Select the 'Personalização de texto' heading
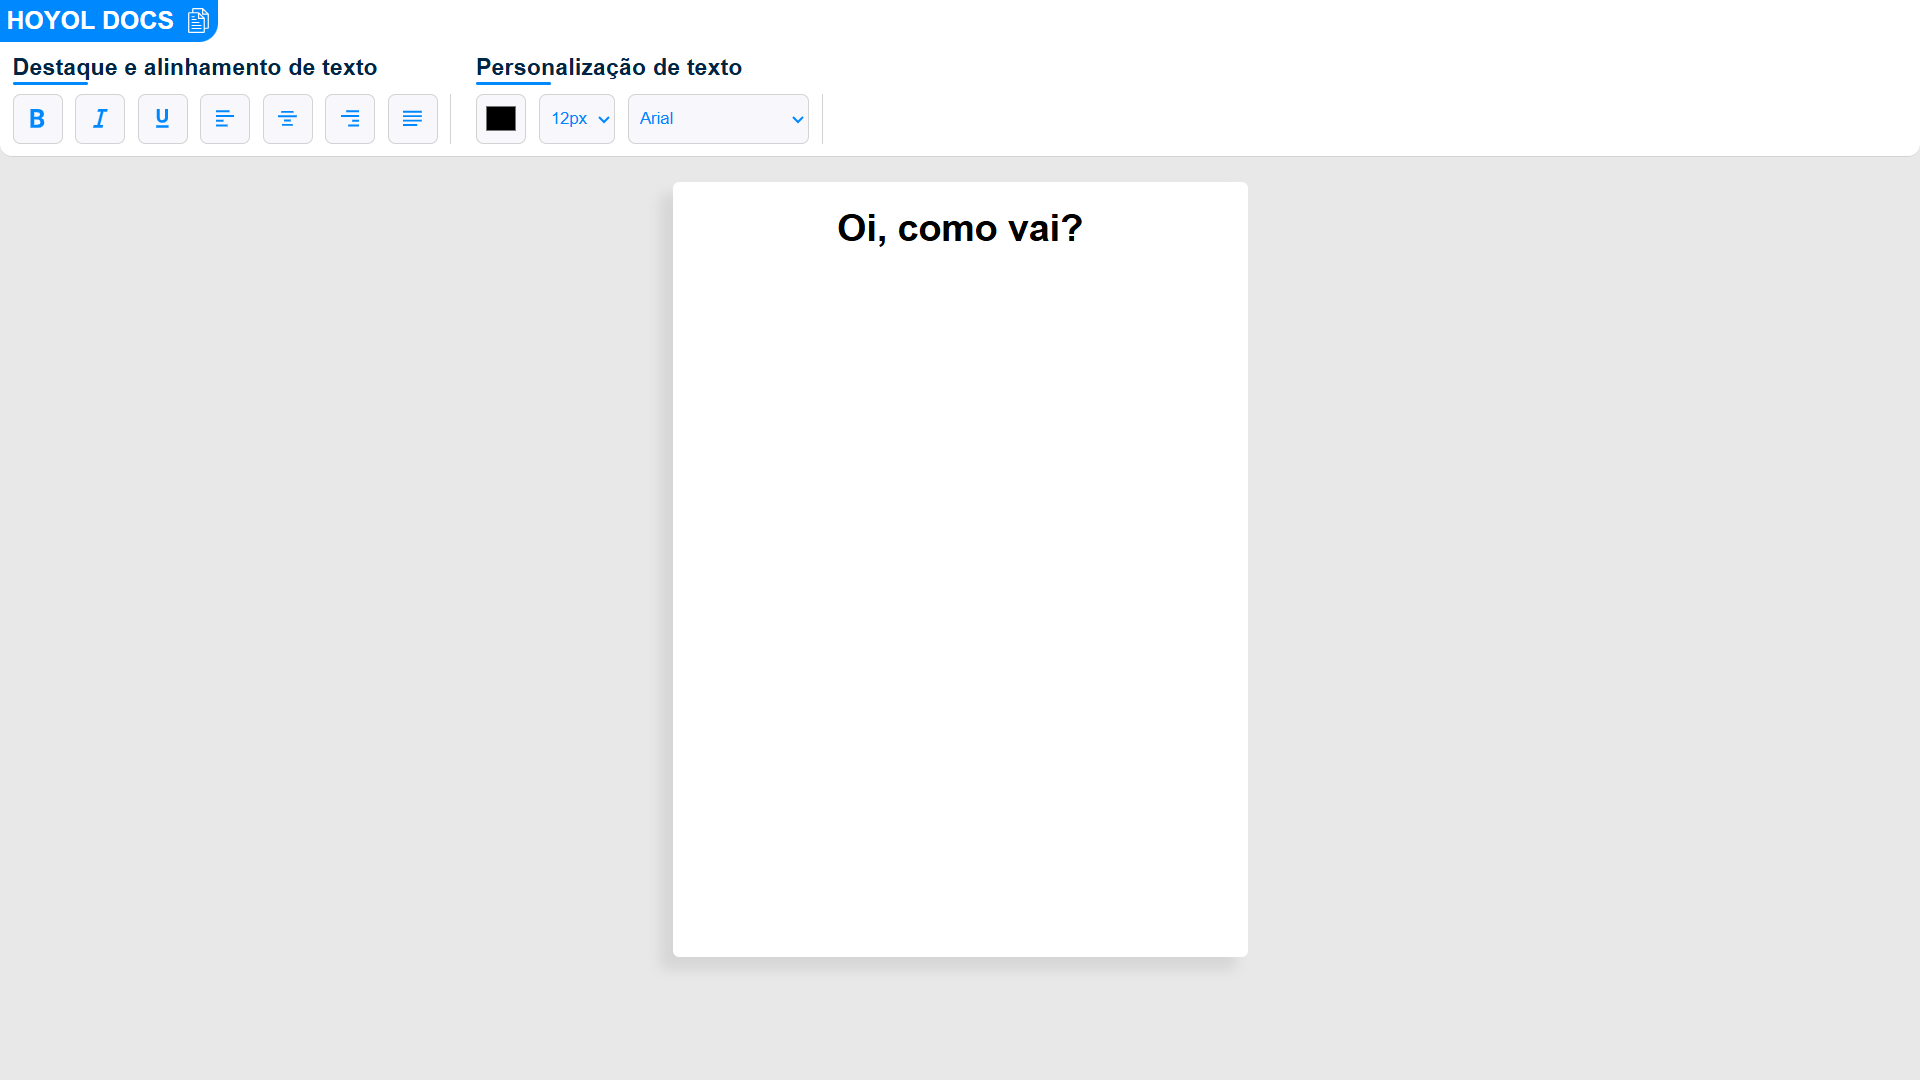 coord(609,67)
